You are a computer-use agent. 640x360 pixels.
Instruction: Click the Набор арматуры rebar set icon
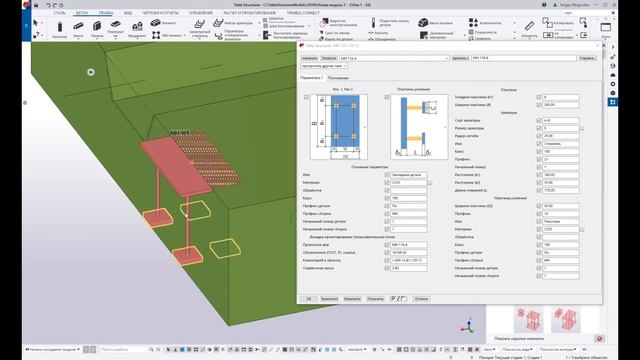coord(218,22)
